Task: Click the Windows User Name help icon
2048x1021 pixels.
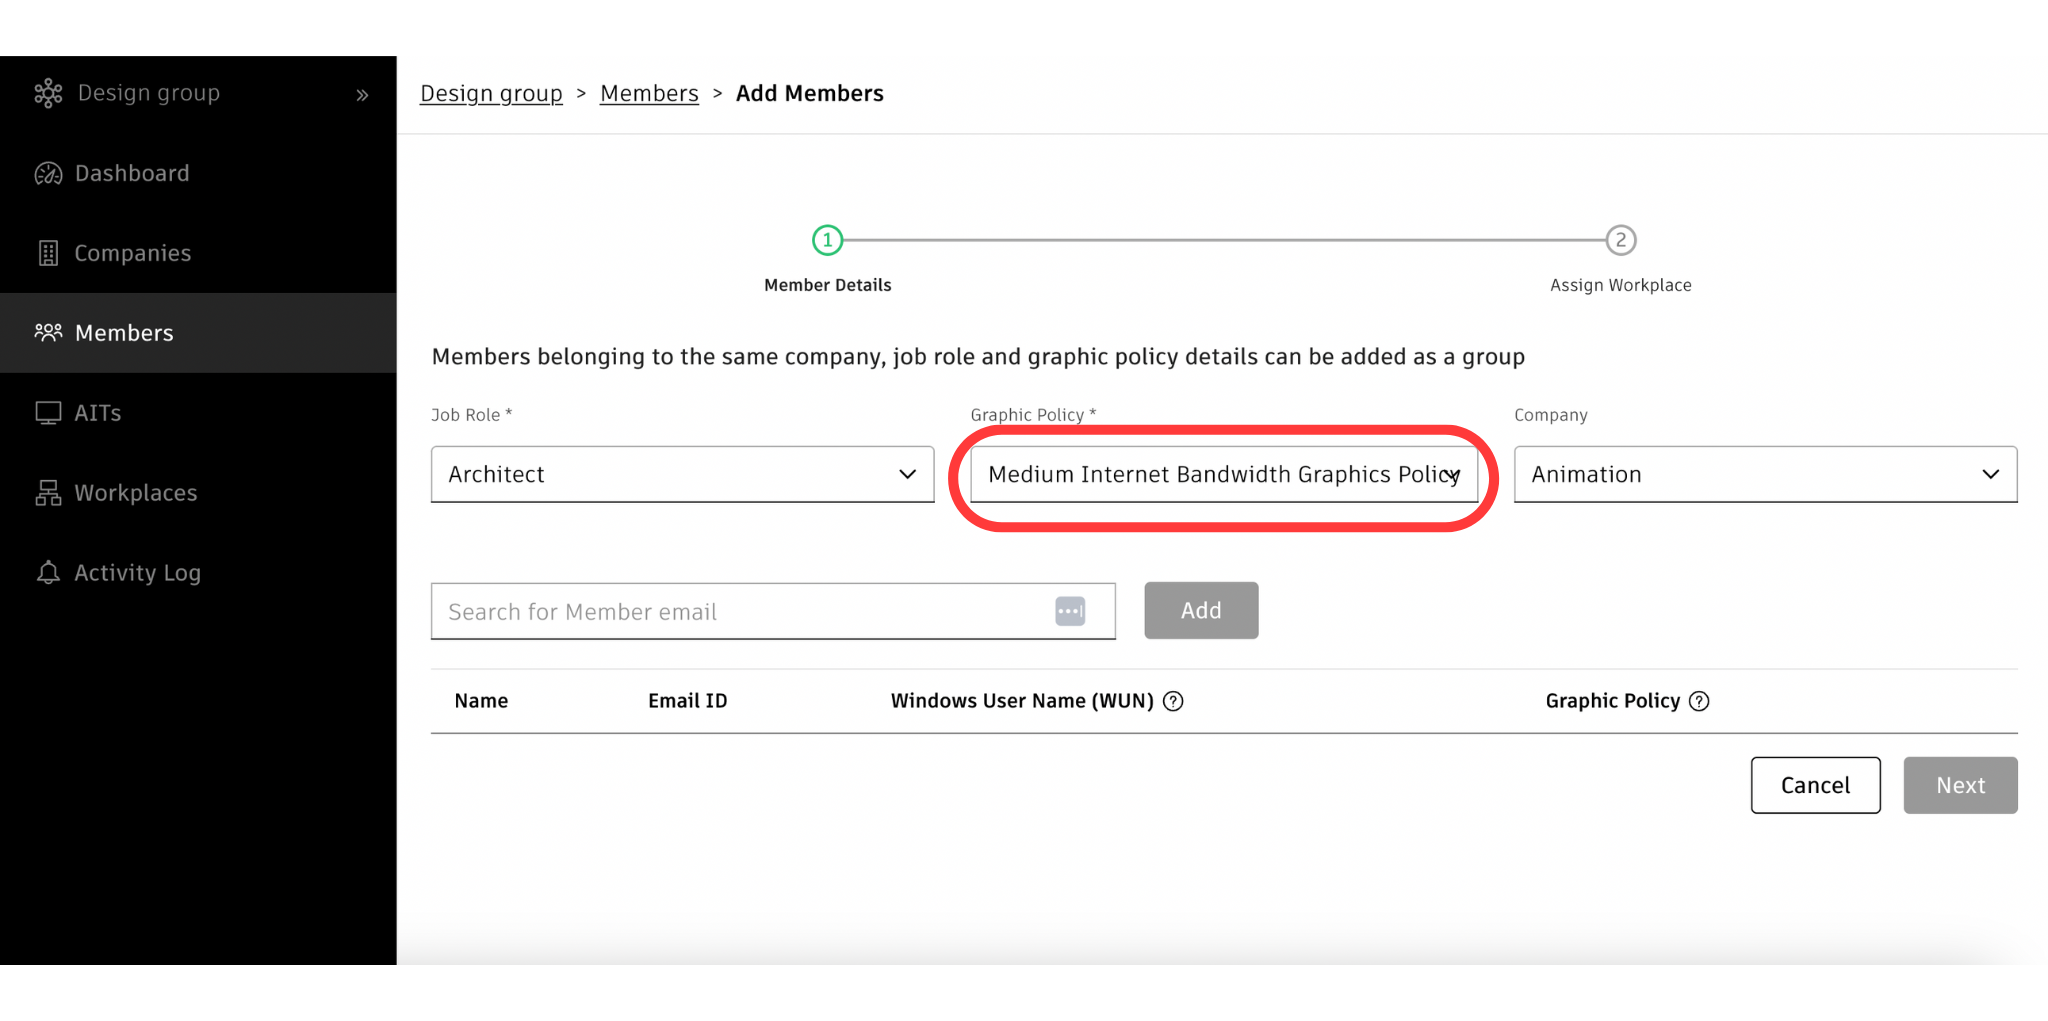Action: click(1173, 701)
